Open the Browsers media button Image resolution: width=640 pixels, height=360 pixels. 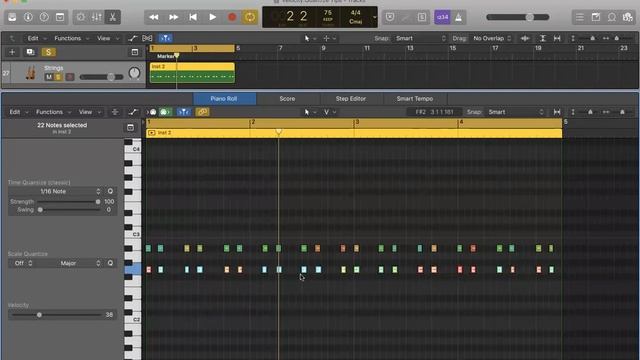(628, 17)
